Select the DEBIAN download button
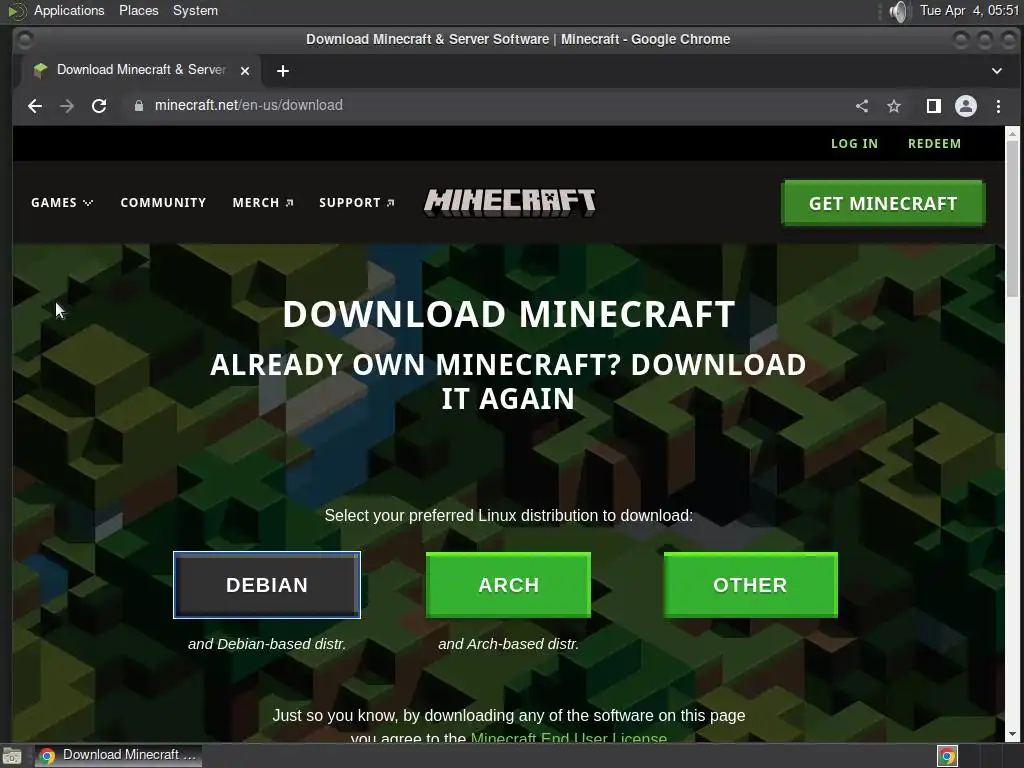Image resolution: width=1024 pixels, height=768 pixels. click(x=267, y=584)
